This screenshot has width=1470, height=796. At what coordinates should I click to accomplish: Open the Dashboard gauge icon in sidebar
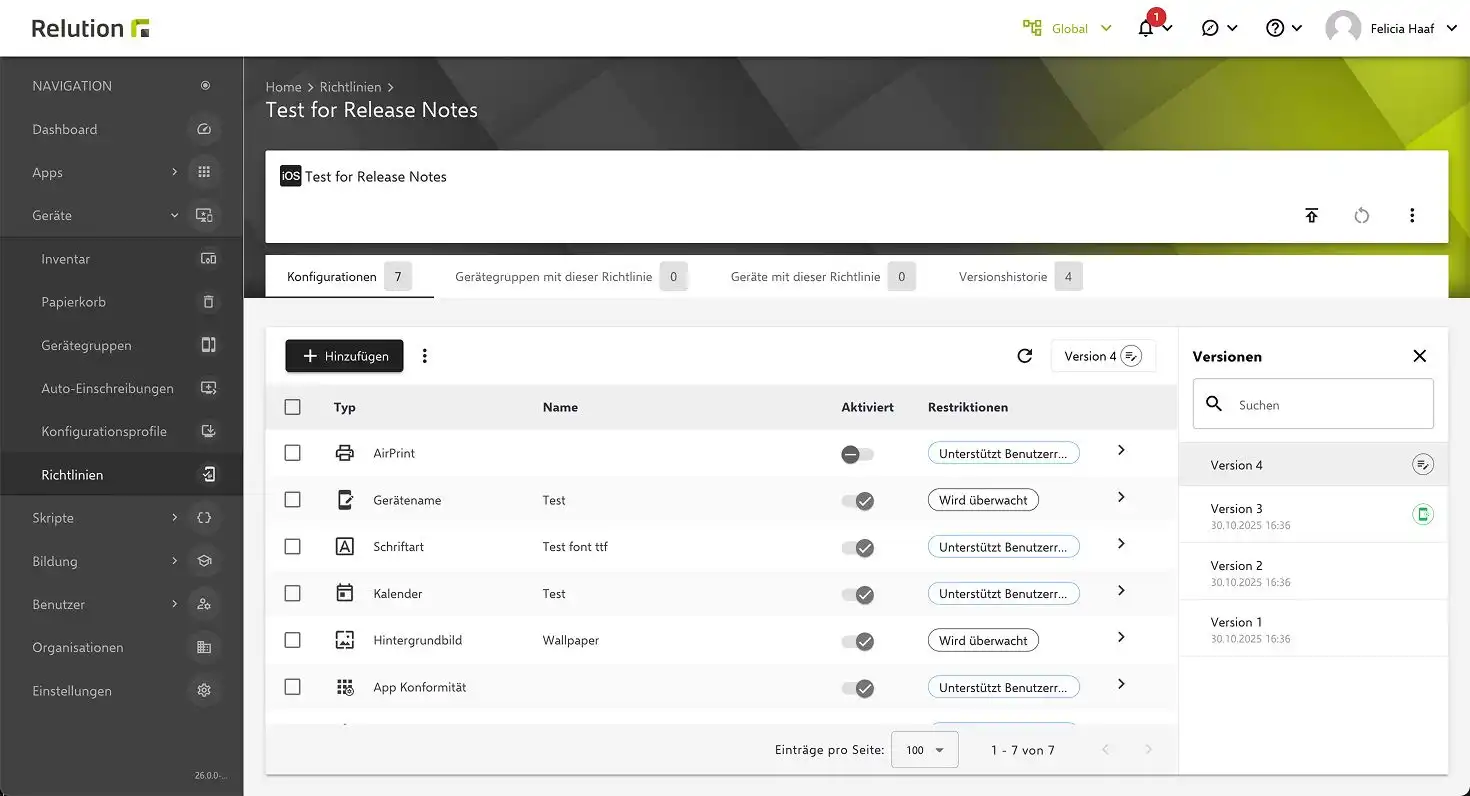coord(204,129)
